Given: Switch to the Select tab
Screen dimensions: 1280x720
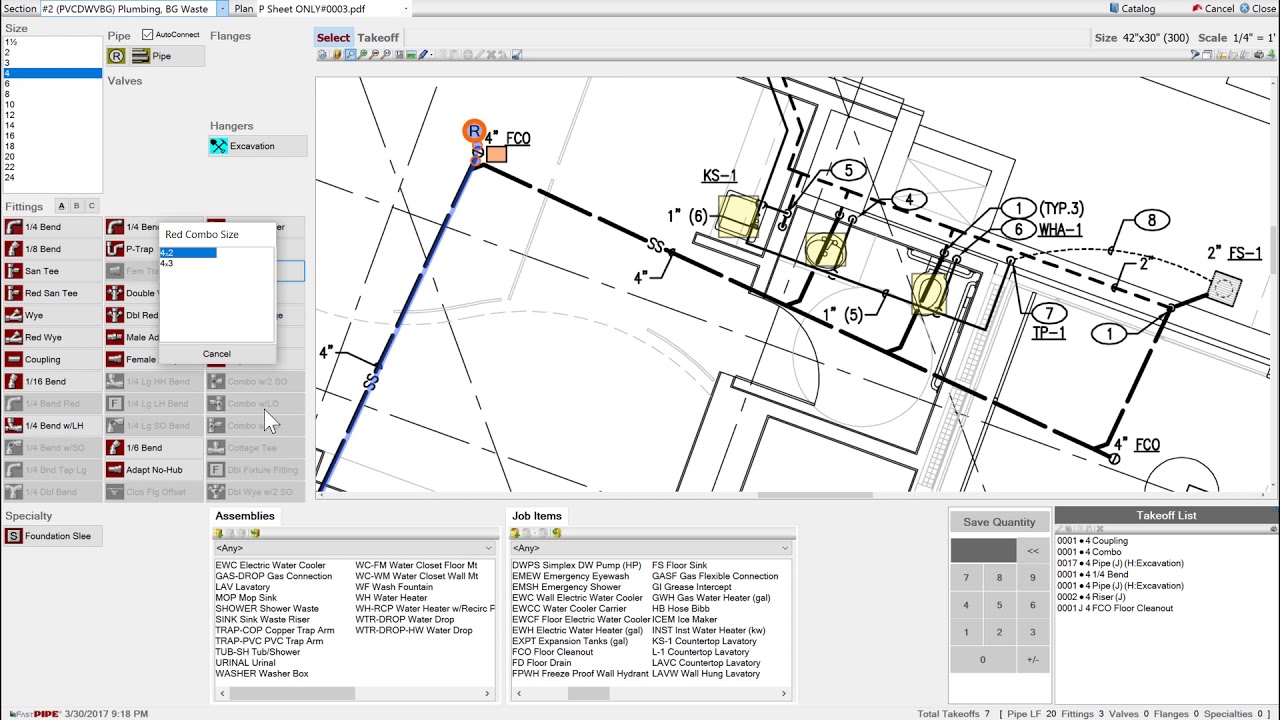Looking at the screenshot, I should click(333, 37).
